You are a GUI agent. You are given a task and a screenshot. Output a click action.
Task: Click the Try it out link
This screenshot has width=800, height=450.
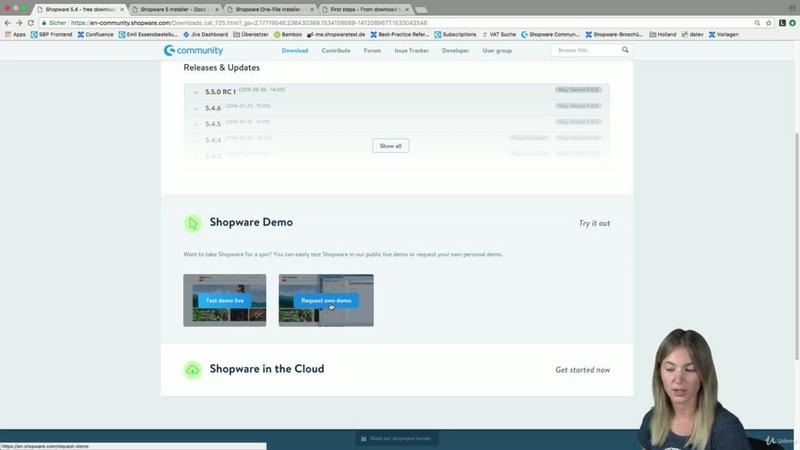594,223
